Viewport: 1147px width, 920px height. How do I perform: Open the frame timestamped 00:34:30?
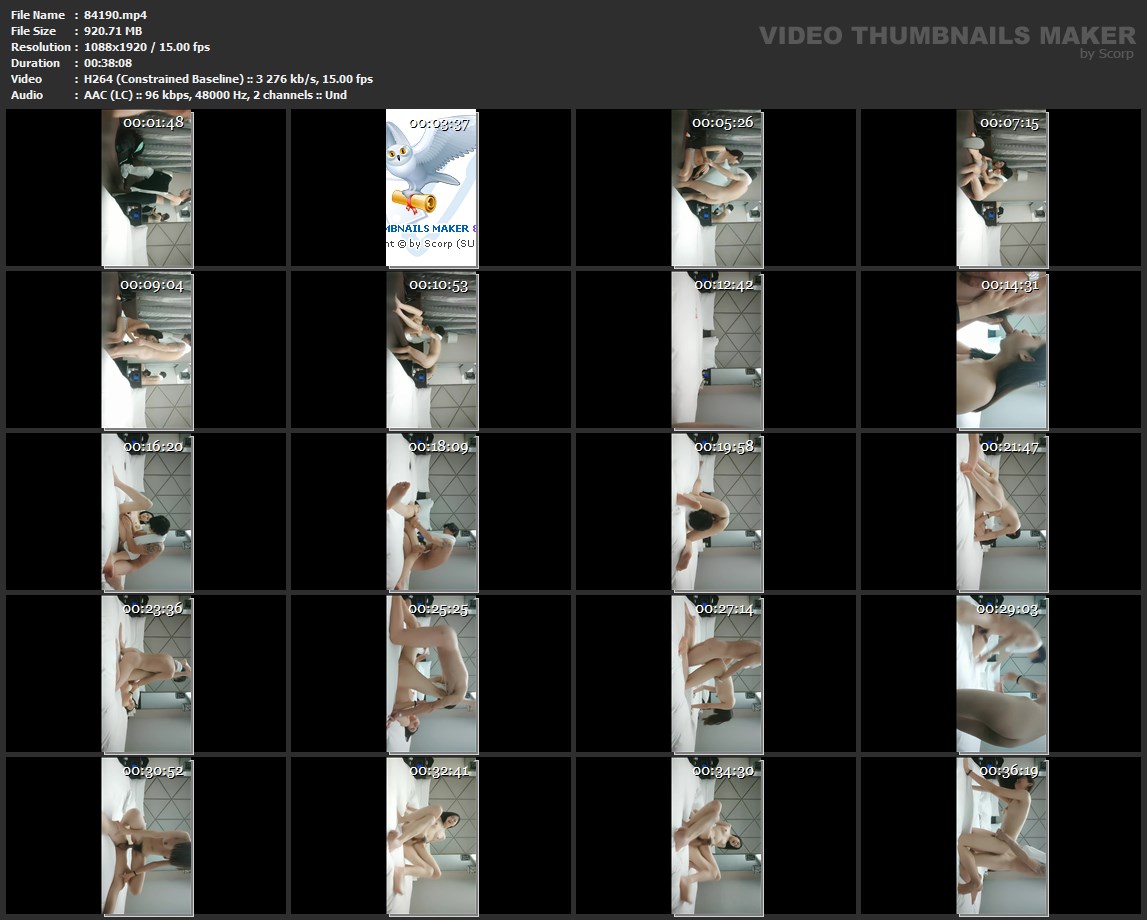pos(717,836)
